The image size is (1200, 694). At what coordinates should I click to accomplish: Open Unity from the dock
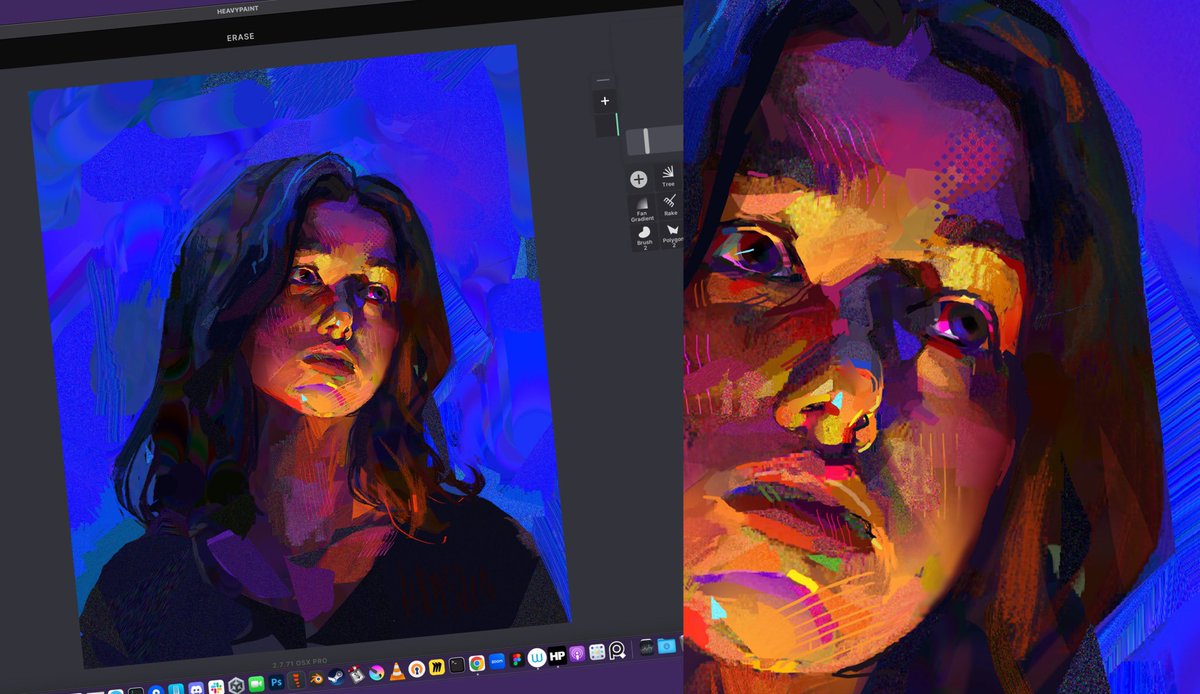pos(236,686)
